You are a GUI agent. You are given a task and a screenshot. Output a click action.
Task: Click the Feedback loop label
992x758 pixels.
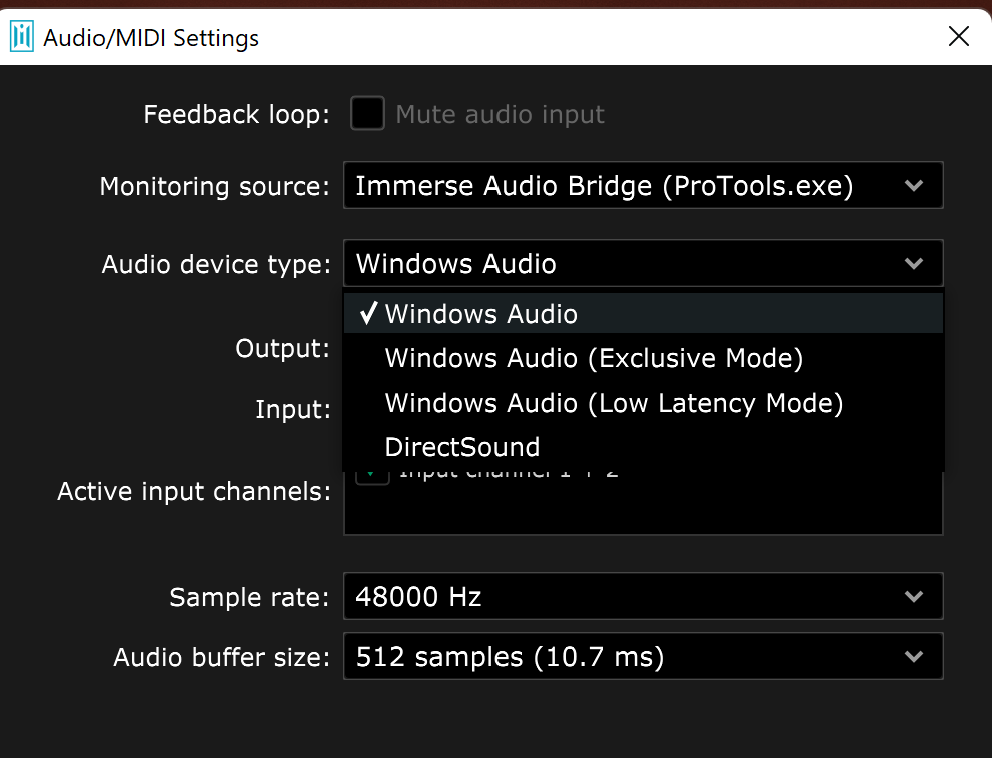(237, 115)
